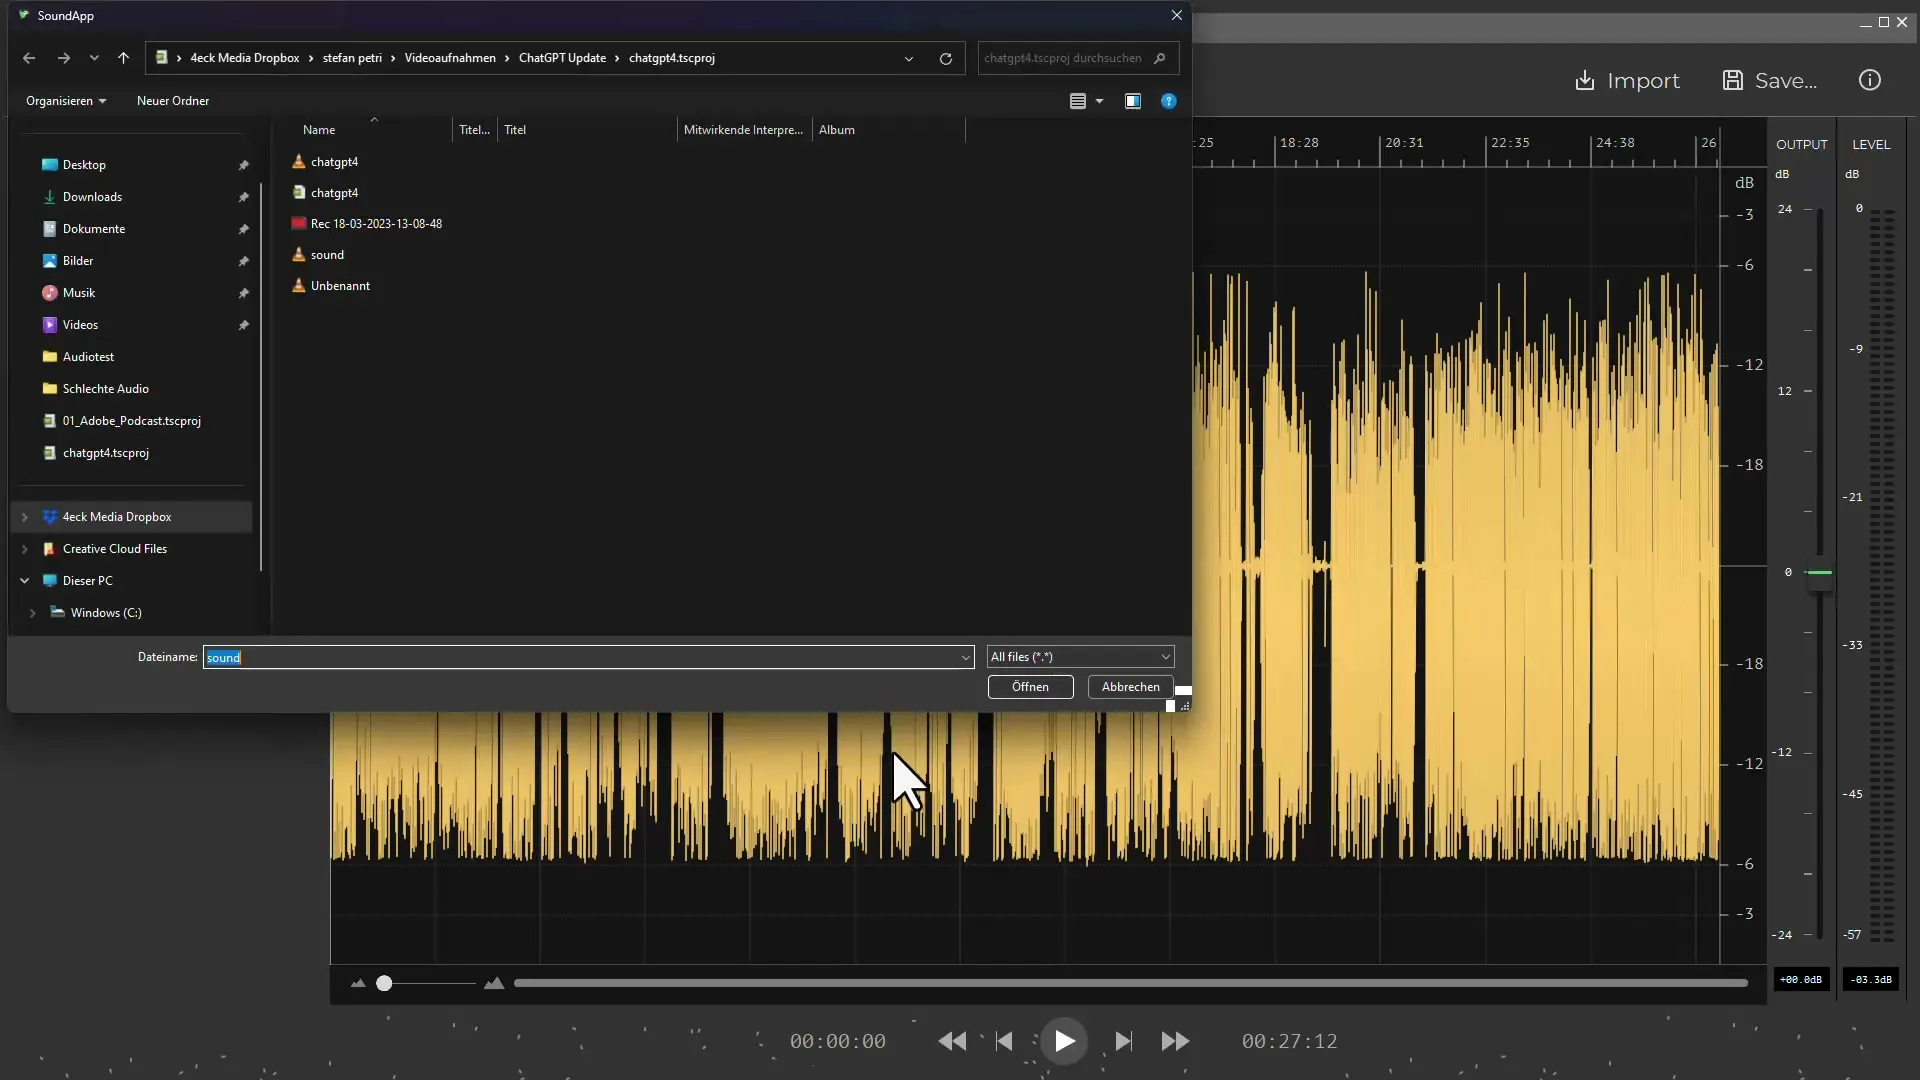
Task: Go back in the file dialog
Action: 29,58
